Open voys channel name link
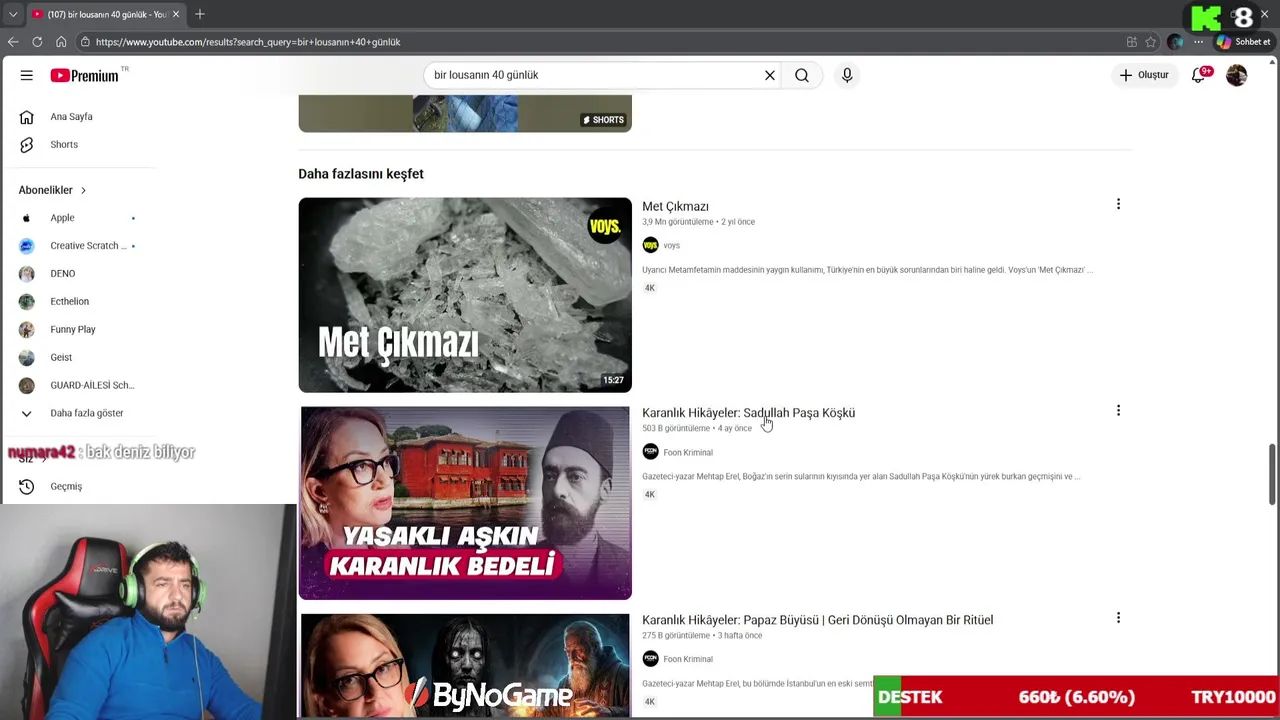 click(x=671, y=246)
